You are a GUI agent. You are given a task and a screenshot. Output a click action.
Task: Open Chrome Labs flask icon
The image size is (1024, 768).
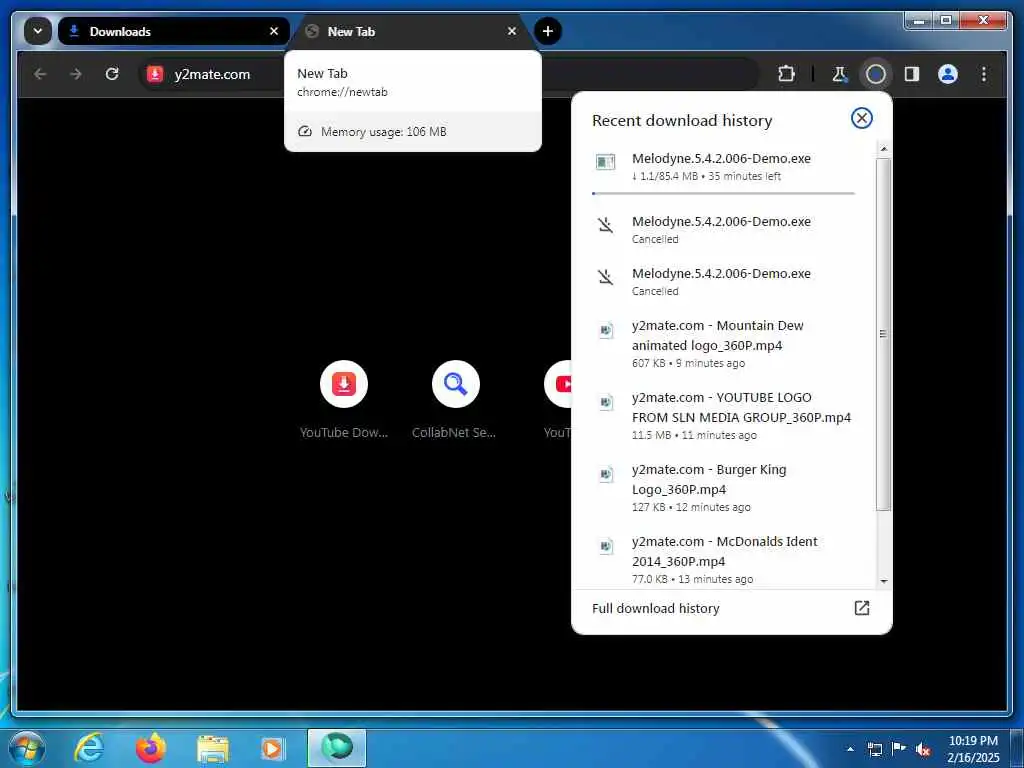click(840, 74)
